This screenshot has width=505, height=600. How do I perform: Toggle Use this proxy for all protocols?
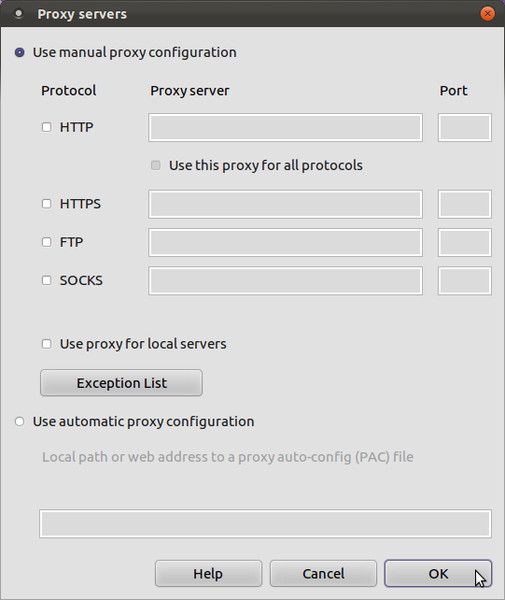(156, 165)
